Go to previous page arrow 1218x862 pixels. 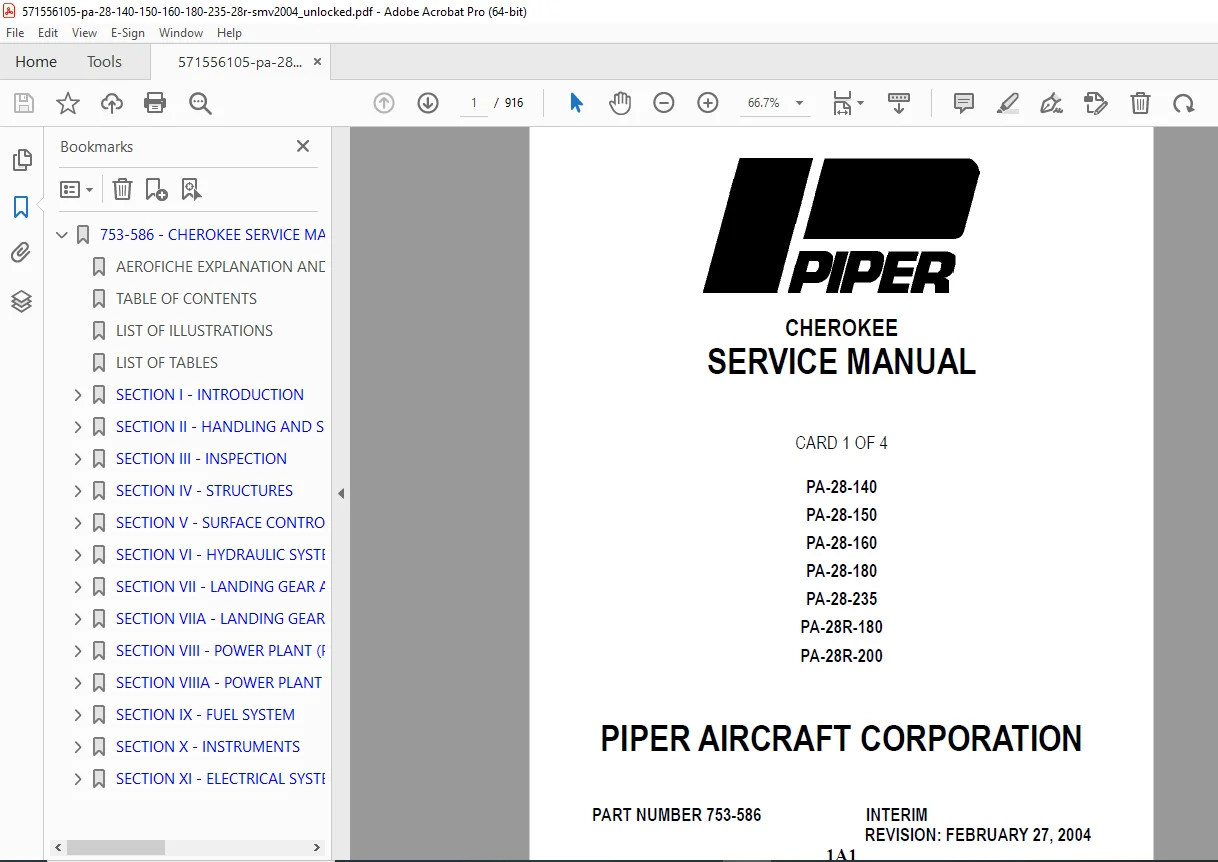(x=384, y=103)
